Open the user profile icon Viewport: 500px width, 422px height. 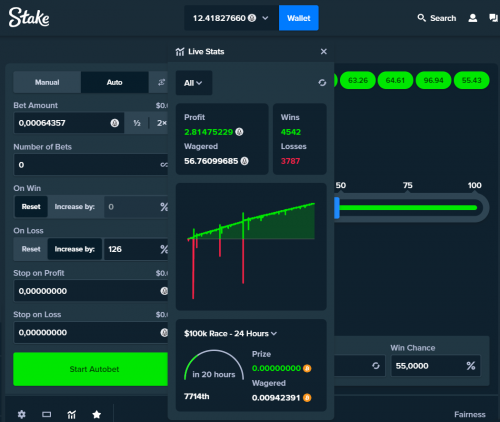[473, 18]
